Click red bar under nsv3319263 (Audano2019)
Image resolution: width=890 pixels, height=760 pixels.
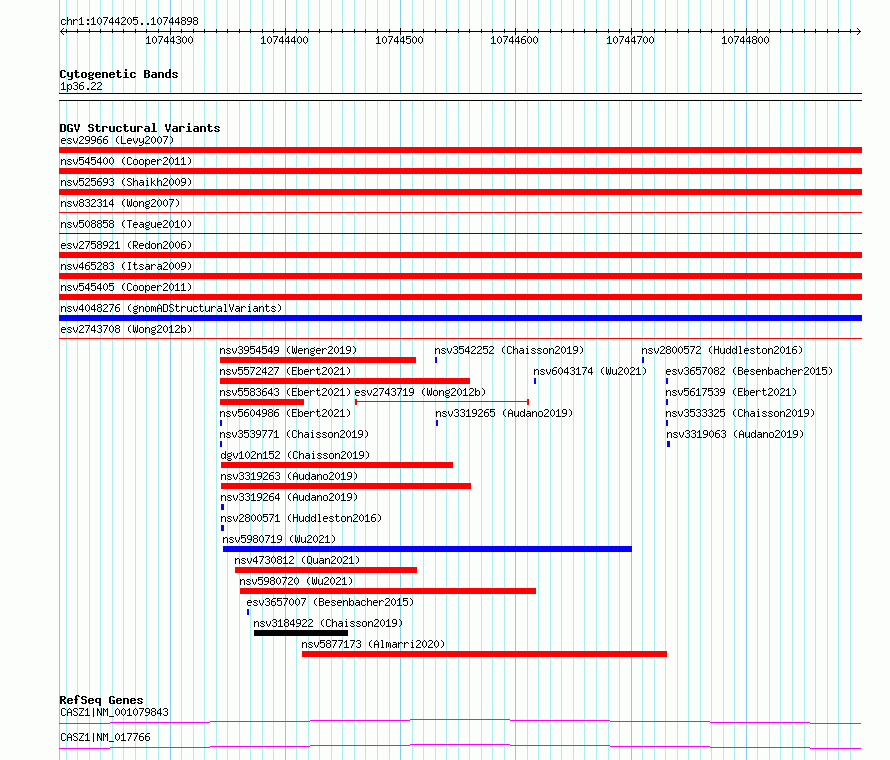(346, 486)
